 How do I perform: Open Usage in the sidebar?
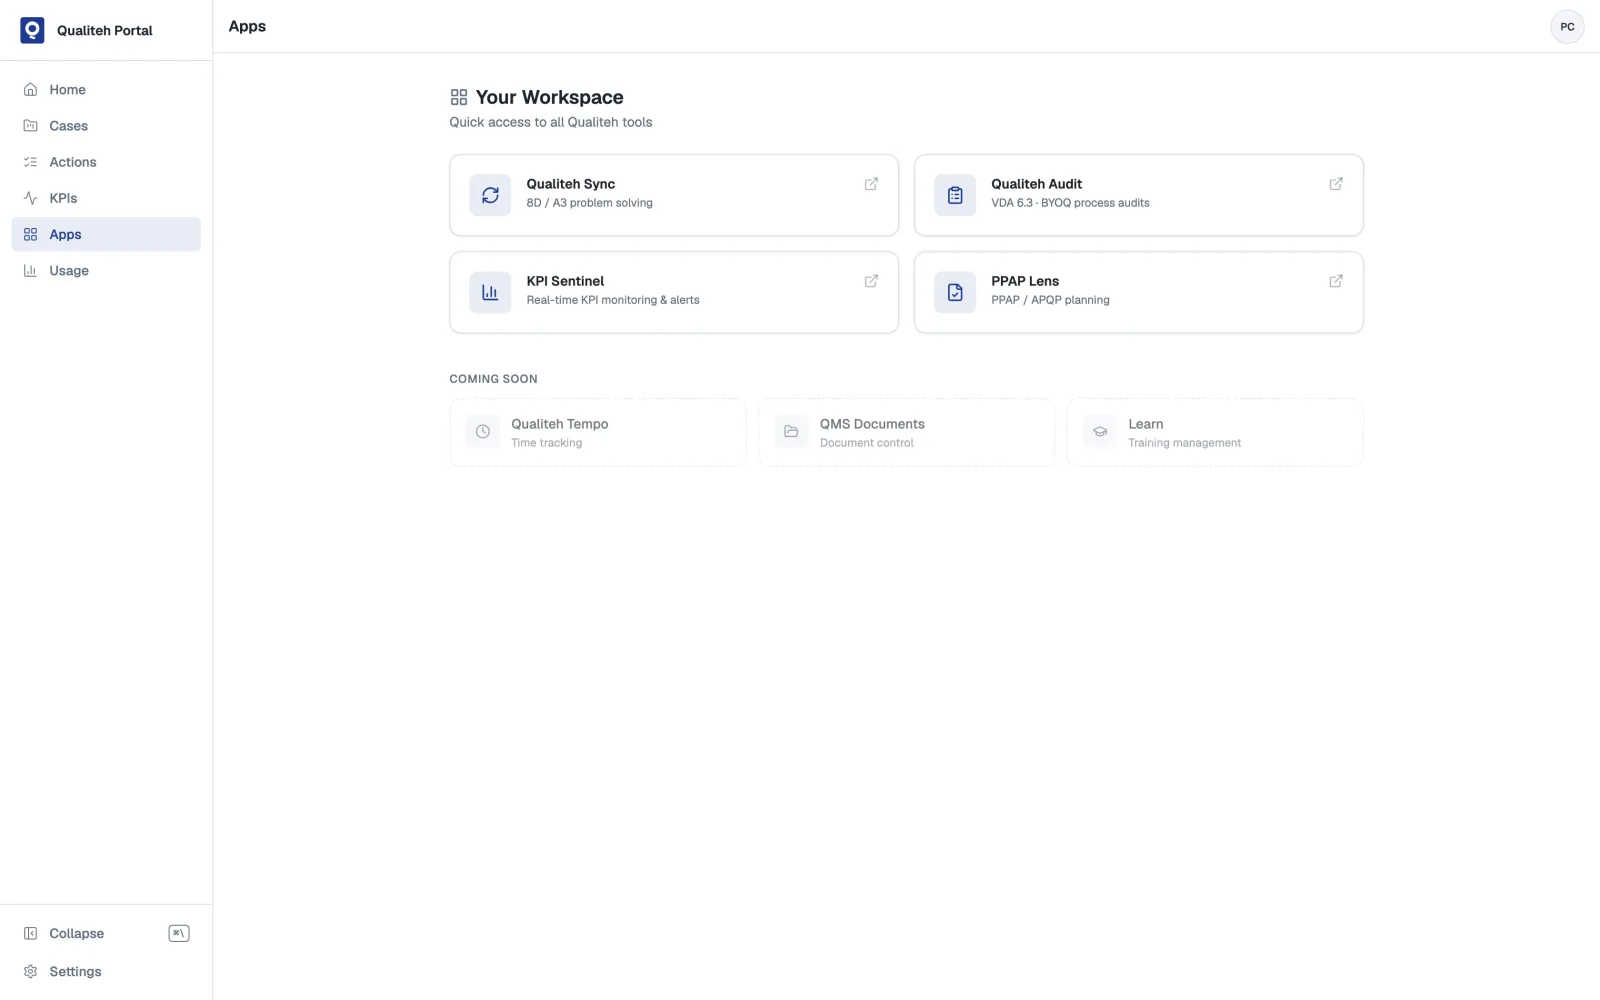click(x=106, y=270)
